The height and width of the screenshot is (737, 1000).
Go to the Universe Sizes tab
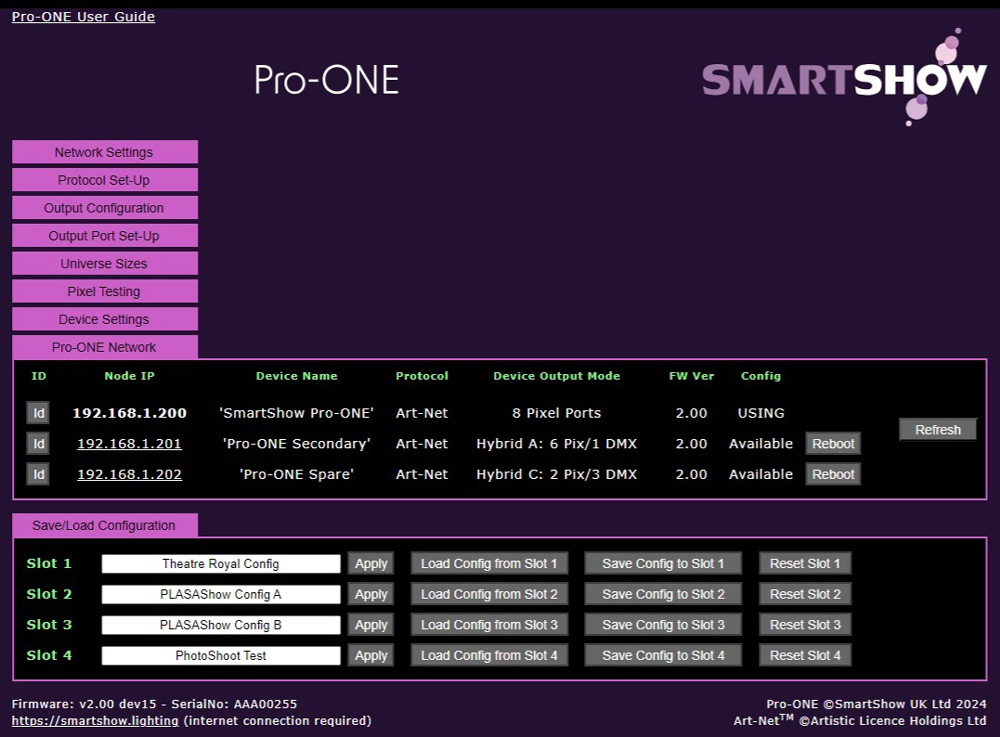pos(104,264)
